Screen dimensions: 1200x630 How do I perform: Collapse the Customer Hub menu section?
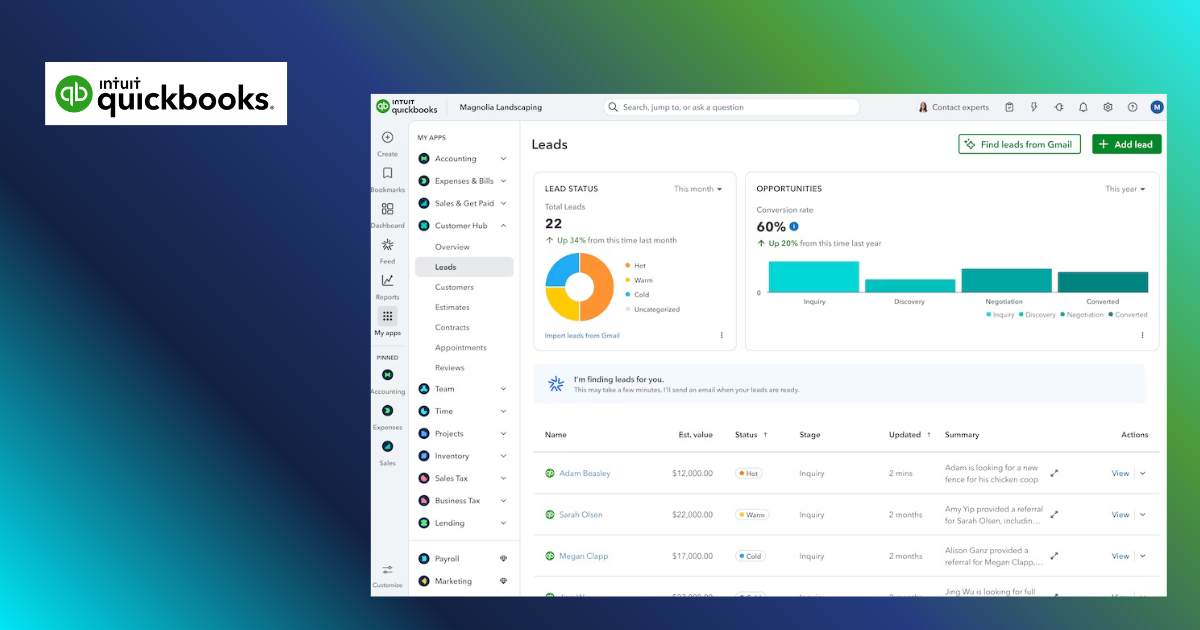pyautogui.click(x=503, y=226)
